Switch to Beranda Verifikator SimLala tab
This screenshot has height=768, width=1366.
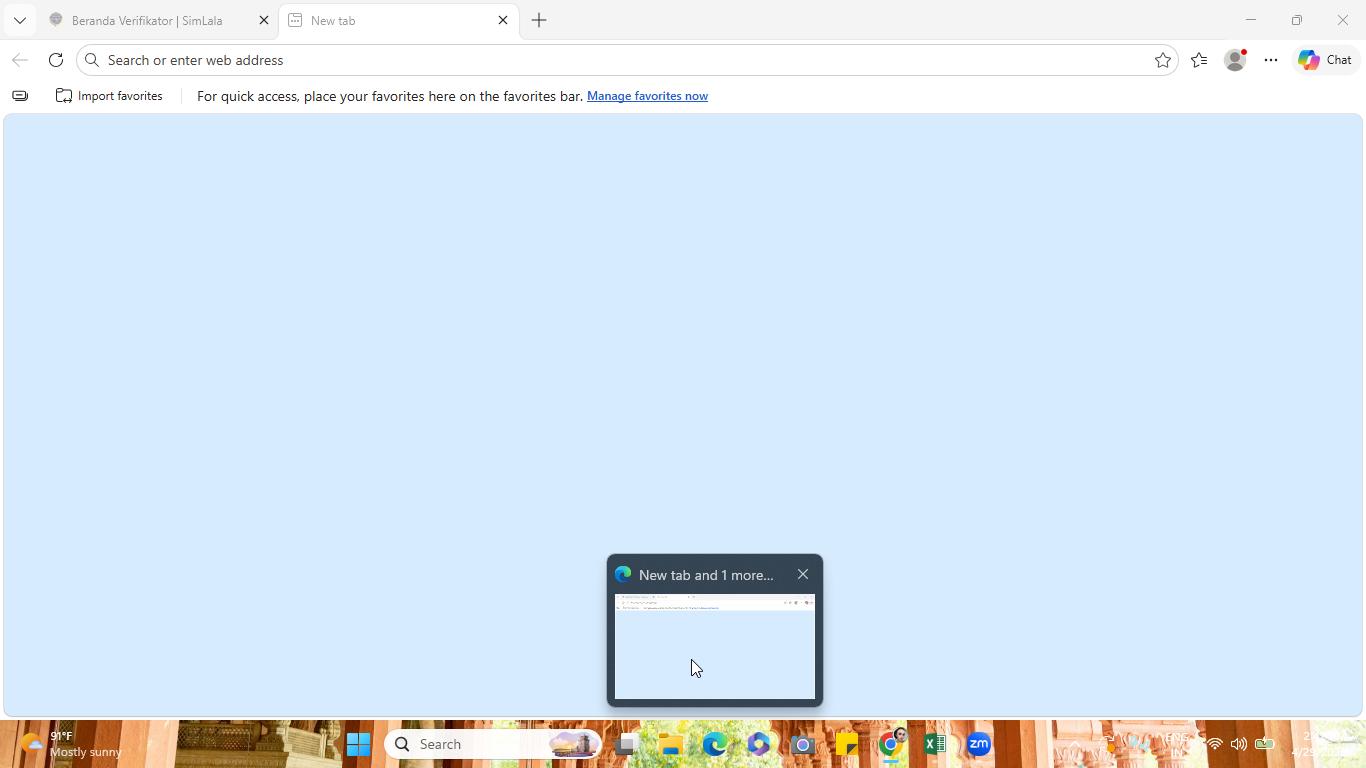pos(147,20)
